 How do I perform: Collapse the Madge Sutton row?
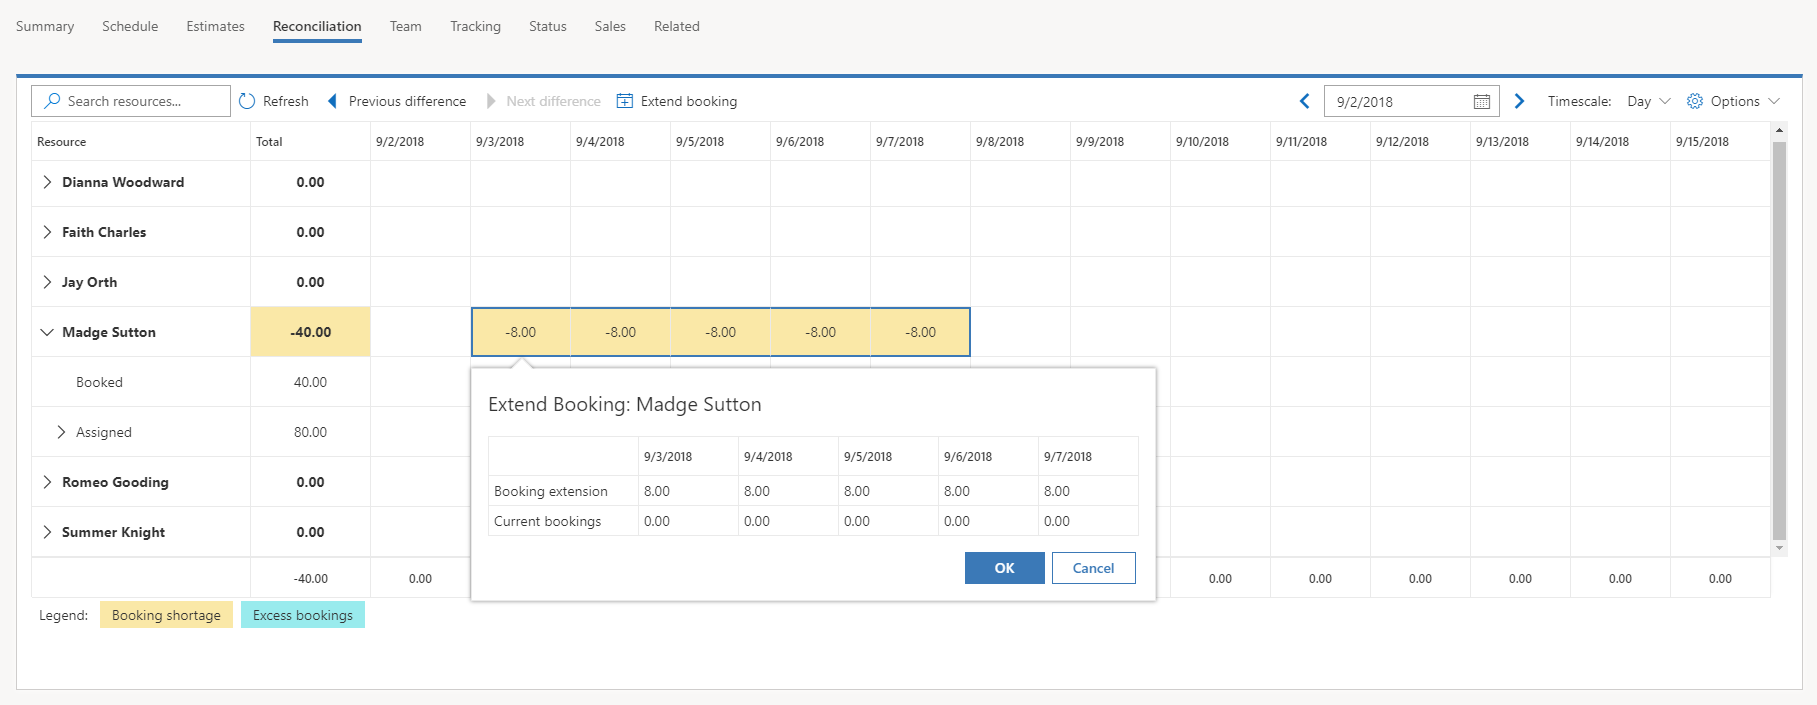47,332
